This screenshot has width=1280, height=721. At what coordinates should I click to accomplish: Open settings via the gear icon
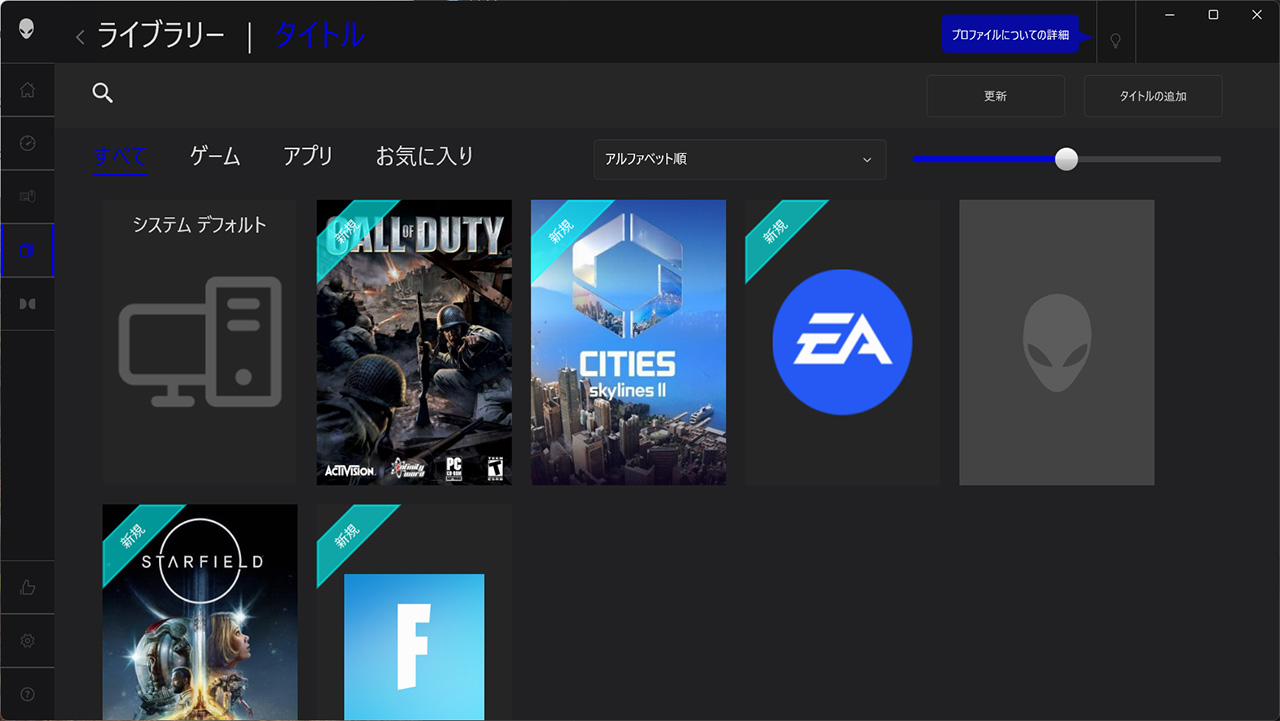(27, 640)
